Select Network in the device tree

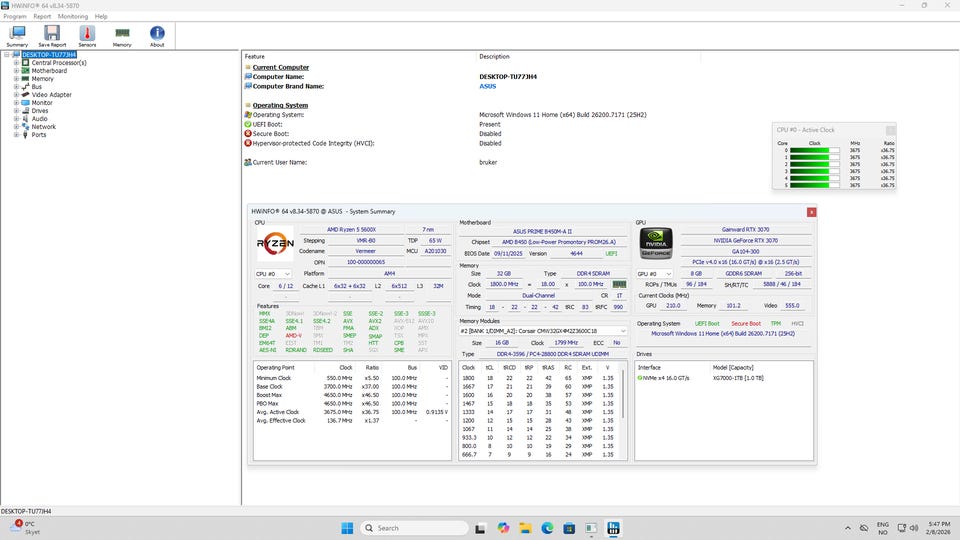click(43, 127)
